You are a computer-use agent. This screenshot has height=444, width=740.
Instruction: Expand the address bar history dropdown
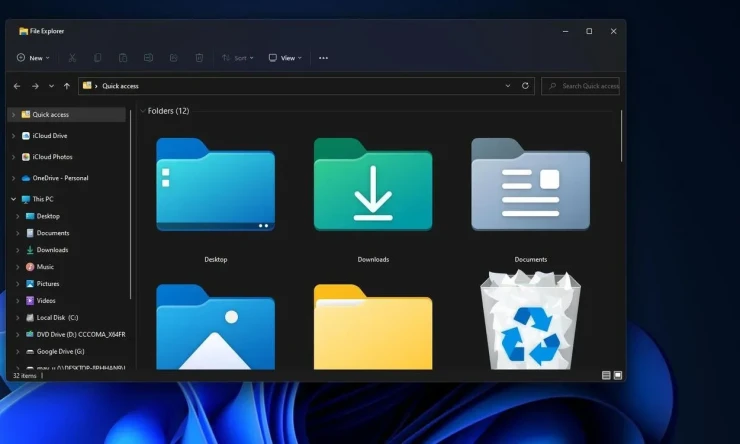click(508, 86)
